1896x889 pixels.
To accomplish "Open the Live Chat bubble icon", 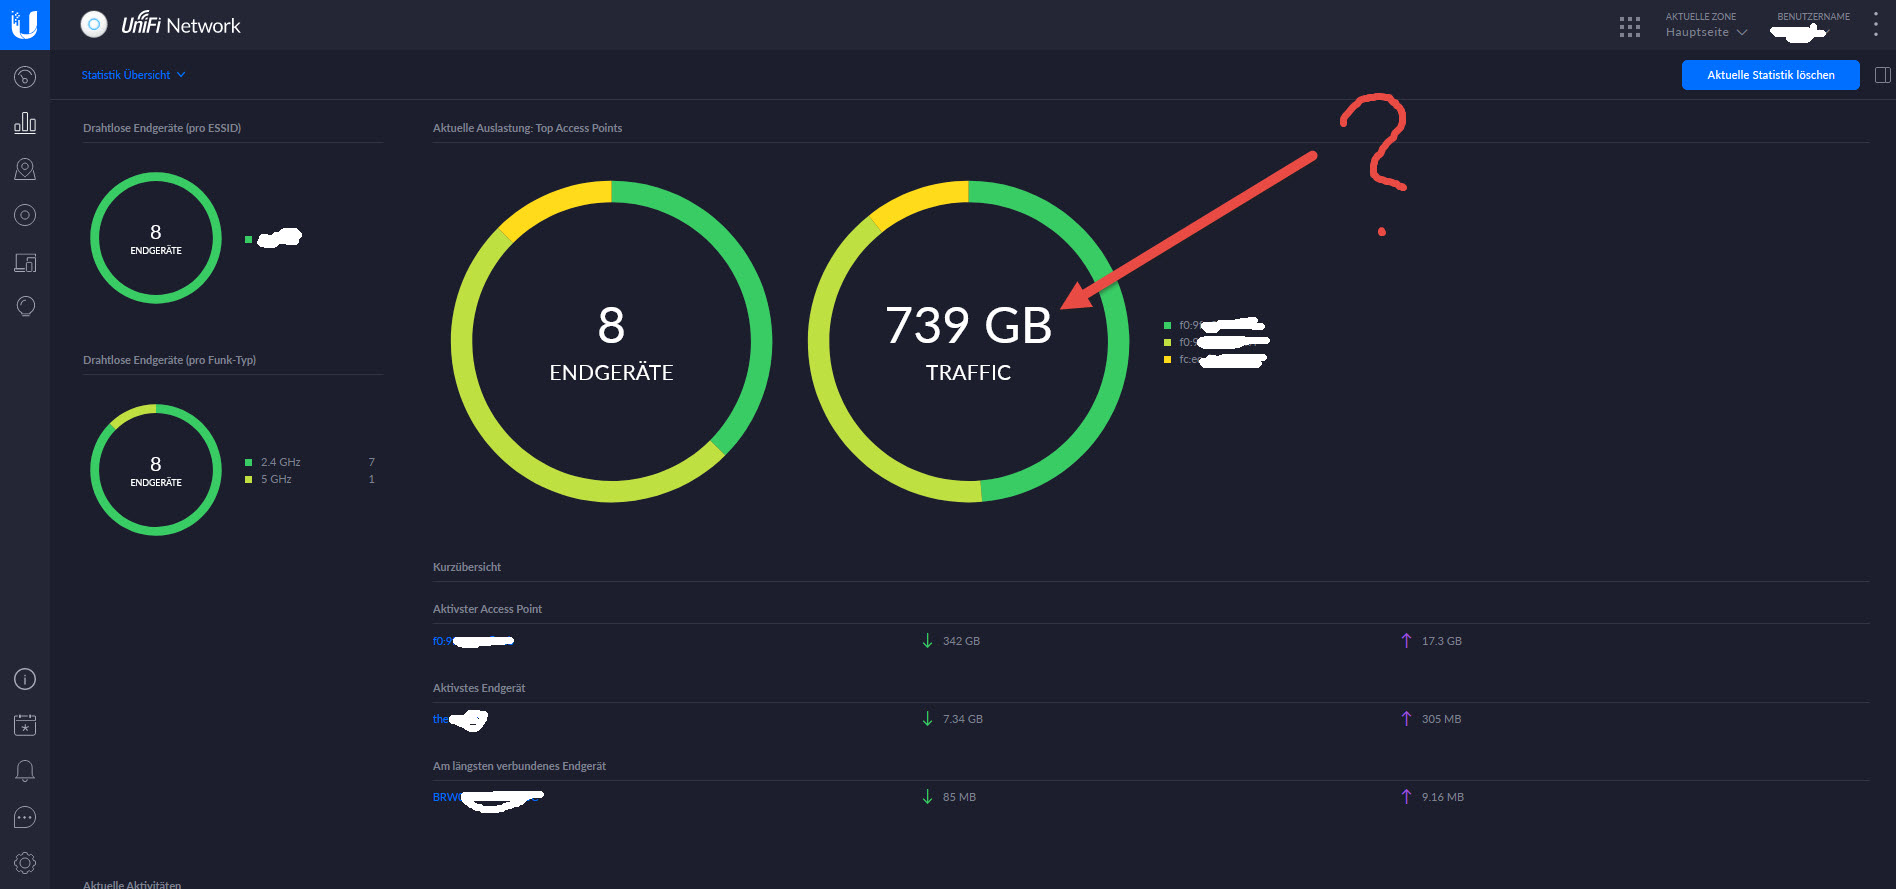I will (25, 817).
